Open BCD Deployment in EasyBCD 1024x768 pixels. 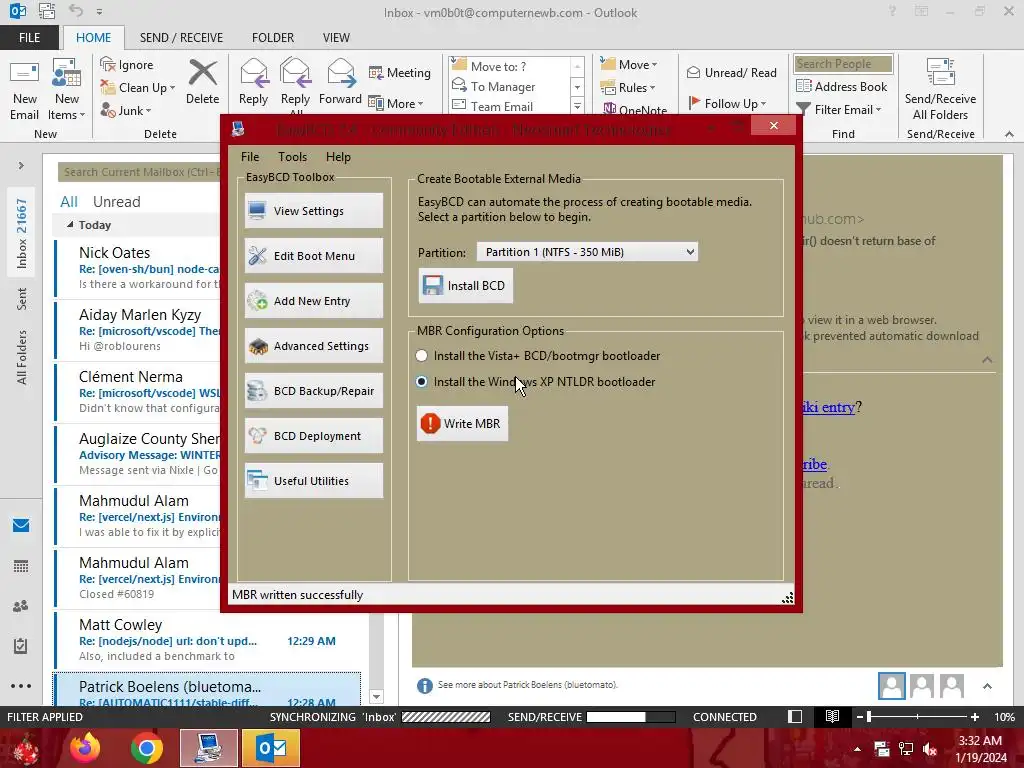(x=313, y=436)
